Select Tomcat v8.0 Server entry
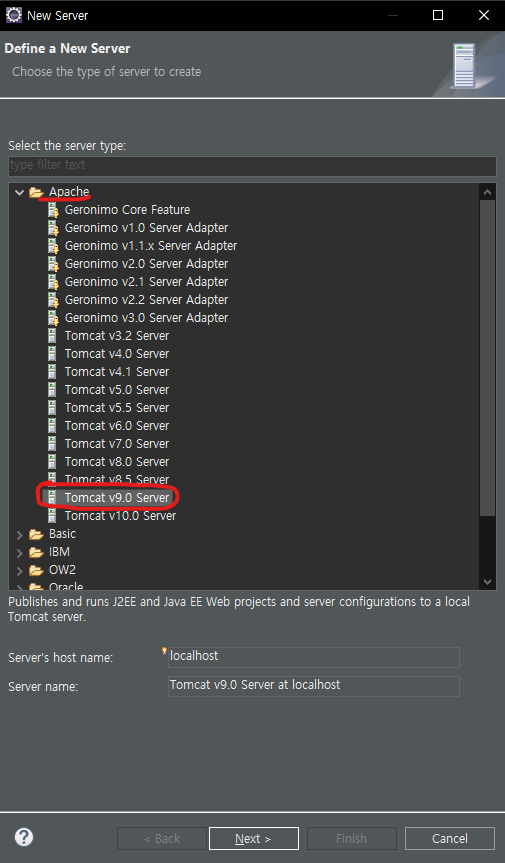This screenshot has height=863, width=505. pos(117,462)
